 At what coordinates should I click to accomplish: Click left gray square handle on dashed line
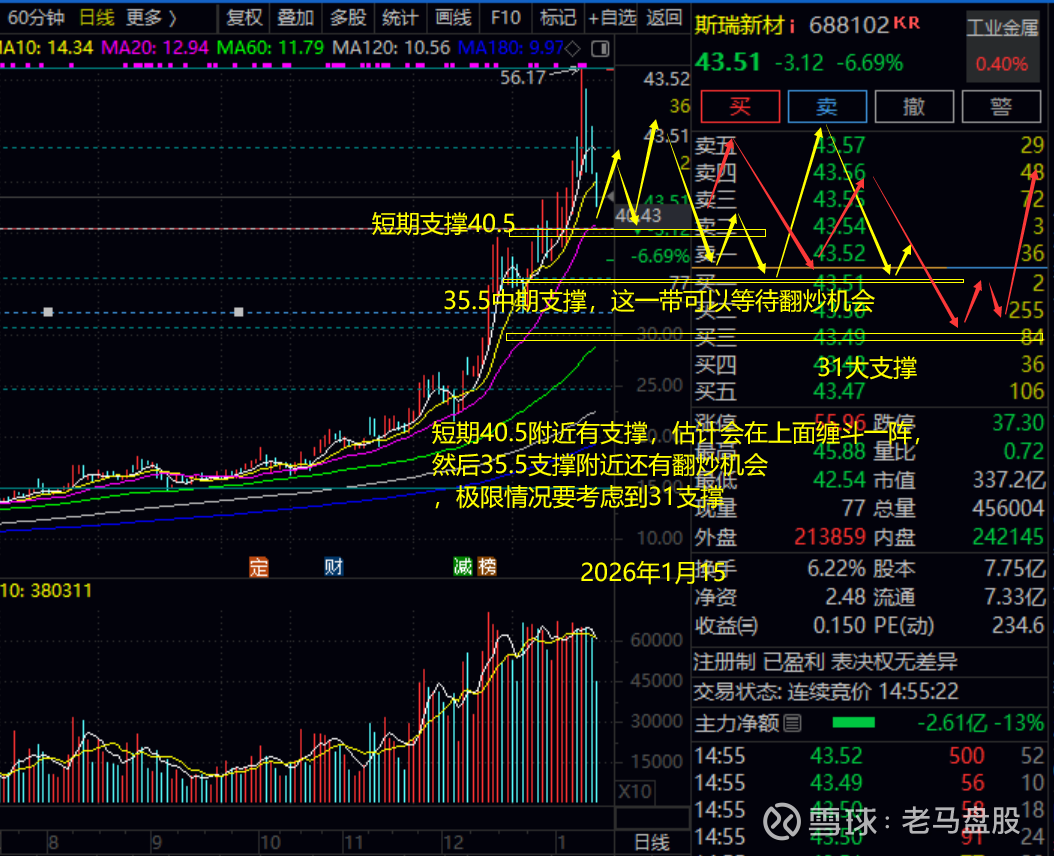tap(48, 312)
